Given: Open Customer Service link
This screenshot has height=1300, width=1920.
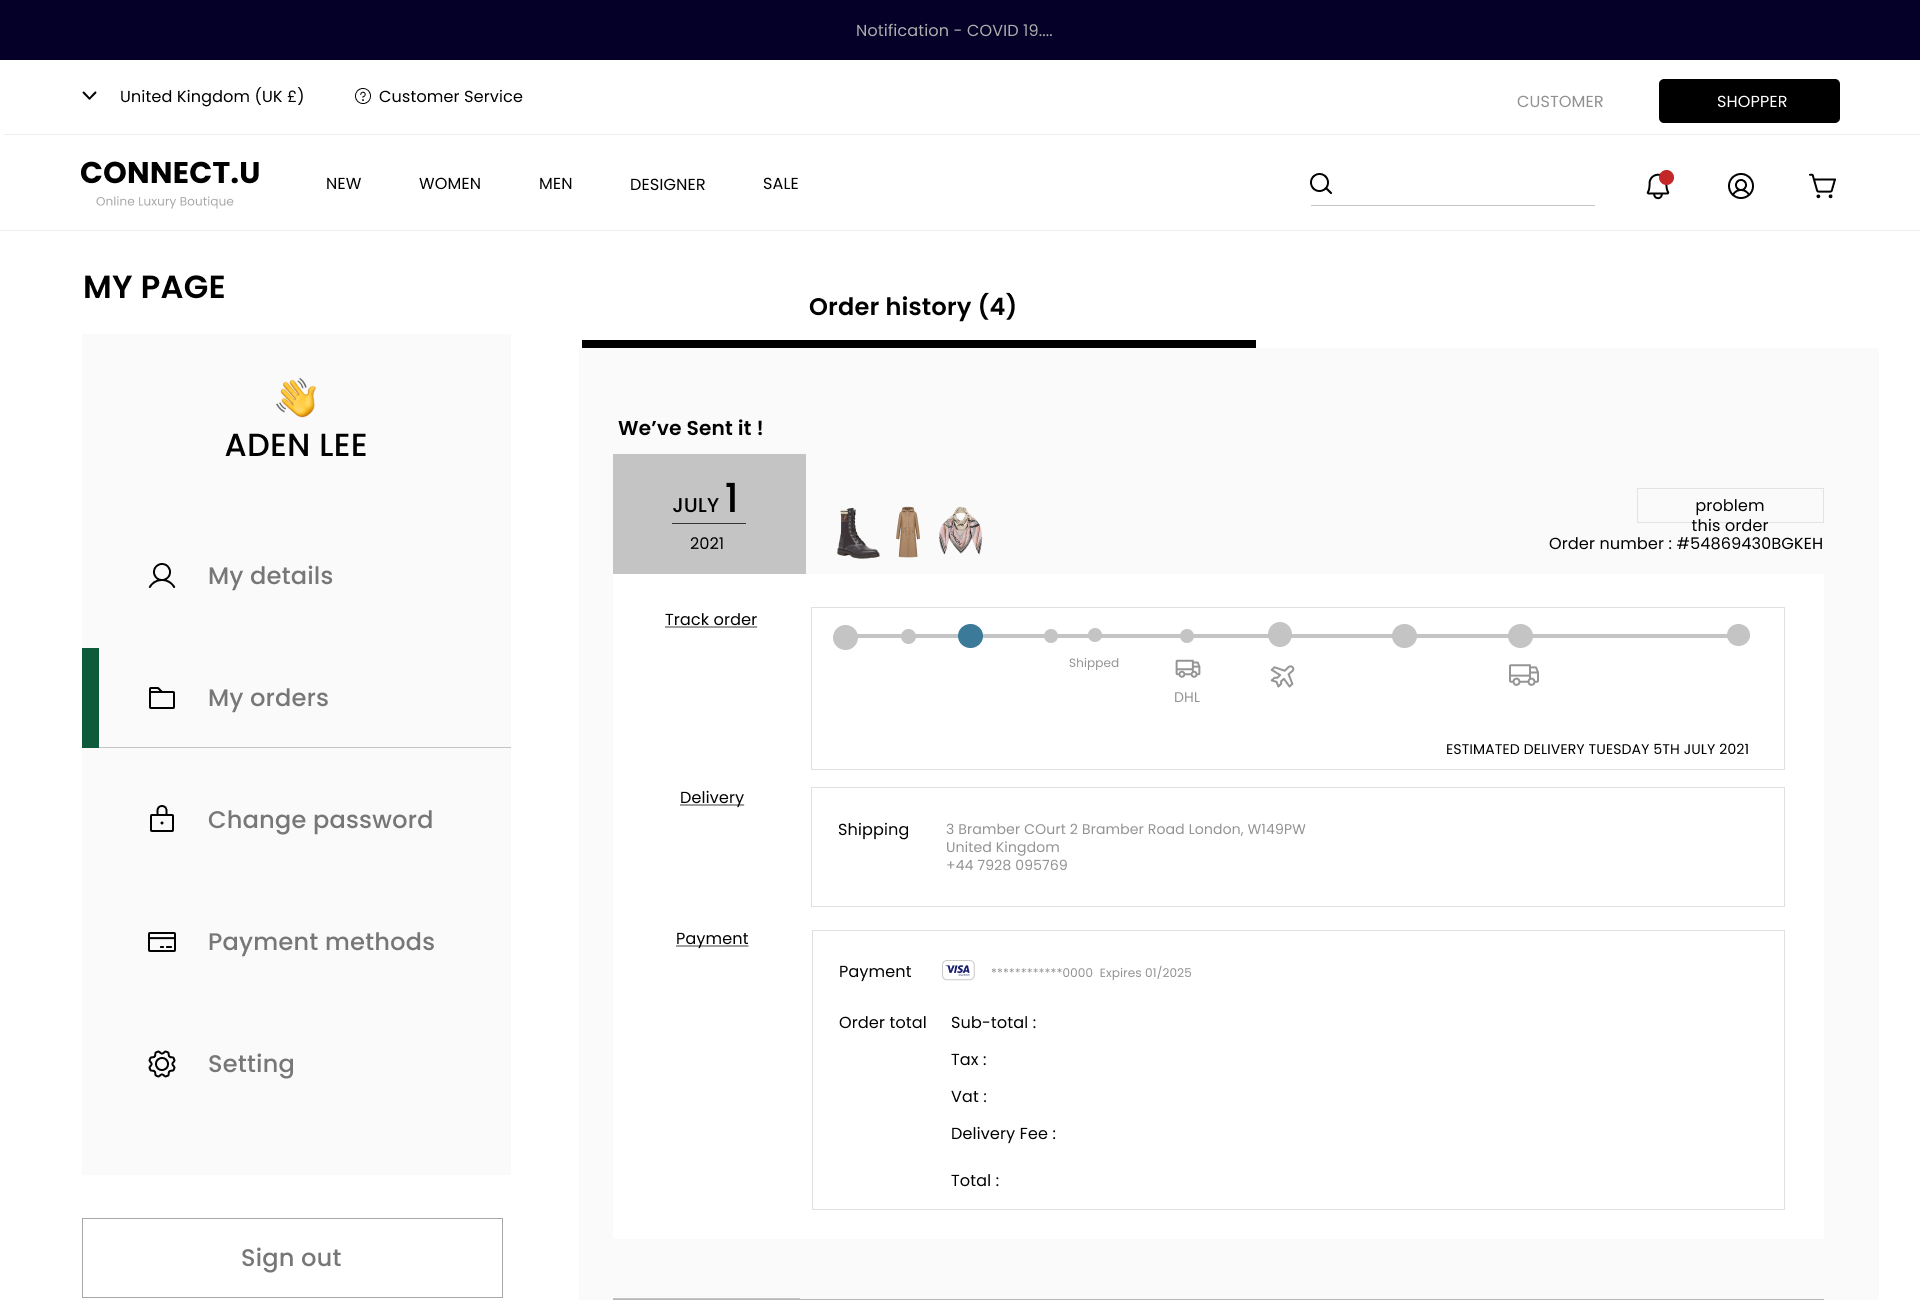Looking at the screenshot, I should click(450, 96).
